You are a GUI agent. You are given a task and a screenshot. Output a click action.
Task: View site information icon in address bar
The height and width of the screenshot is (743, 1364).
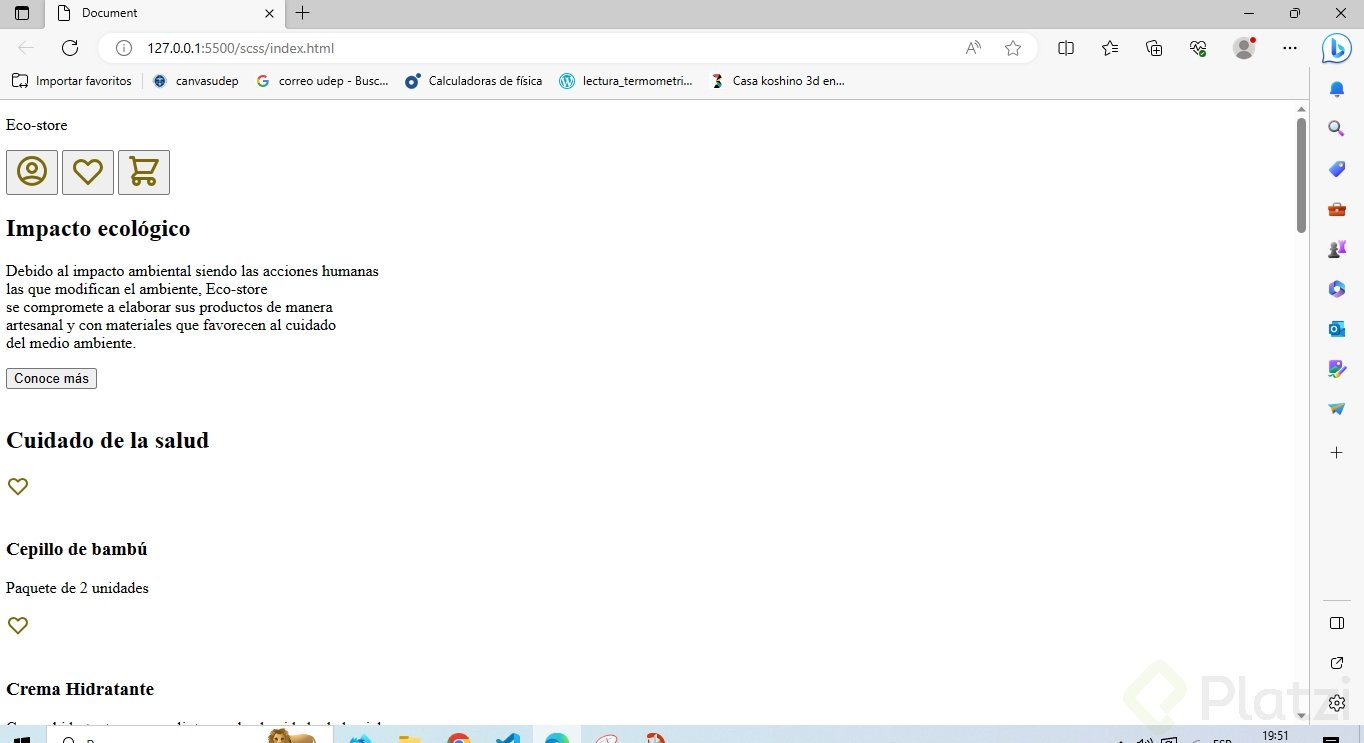pyautogui.click(x=124, y=48)
